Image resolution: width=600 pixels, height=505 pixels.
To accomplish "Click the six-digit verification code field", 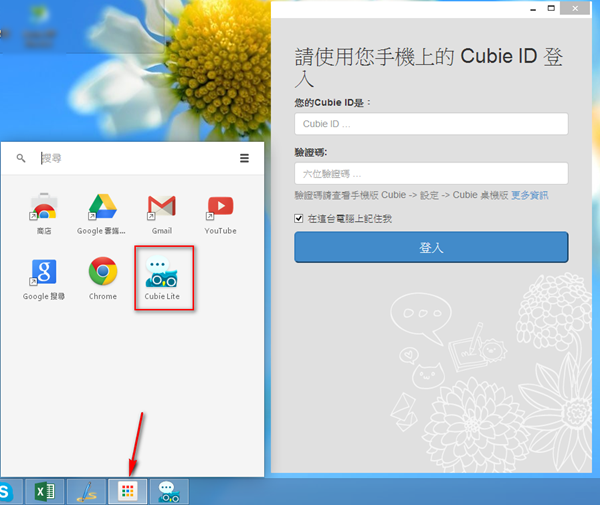I will [x=431, y=174].
